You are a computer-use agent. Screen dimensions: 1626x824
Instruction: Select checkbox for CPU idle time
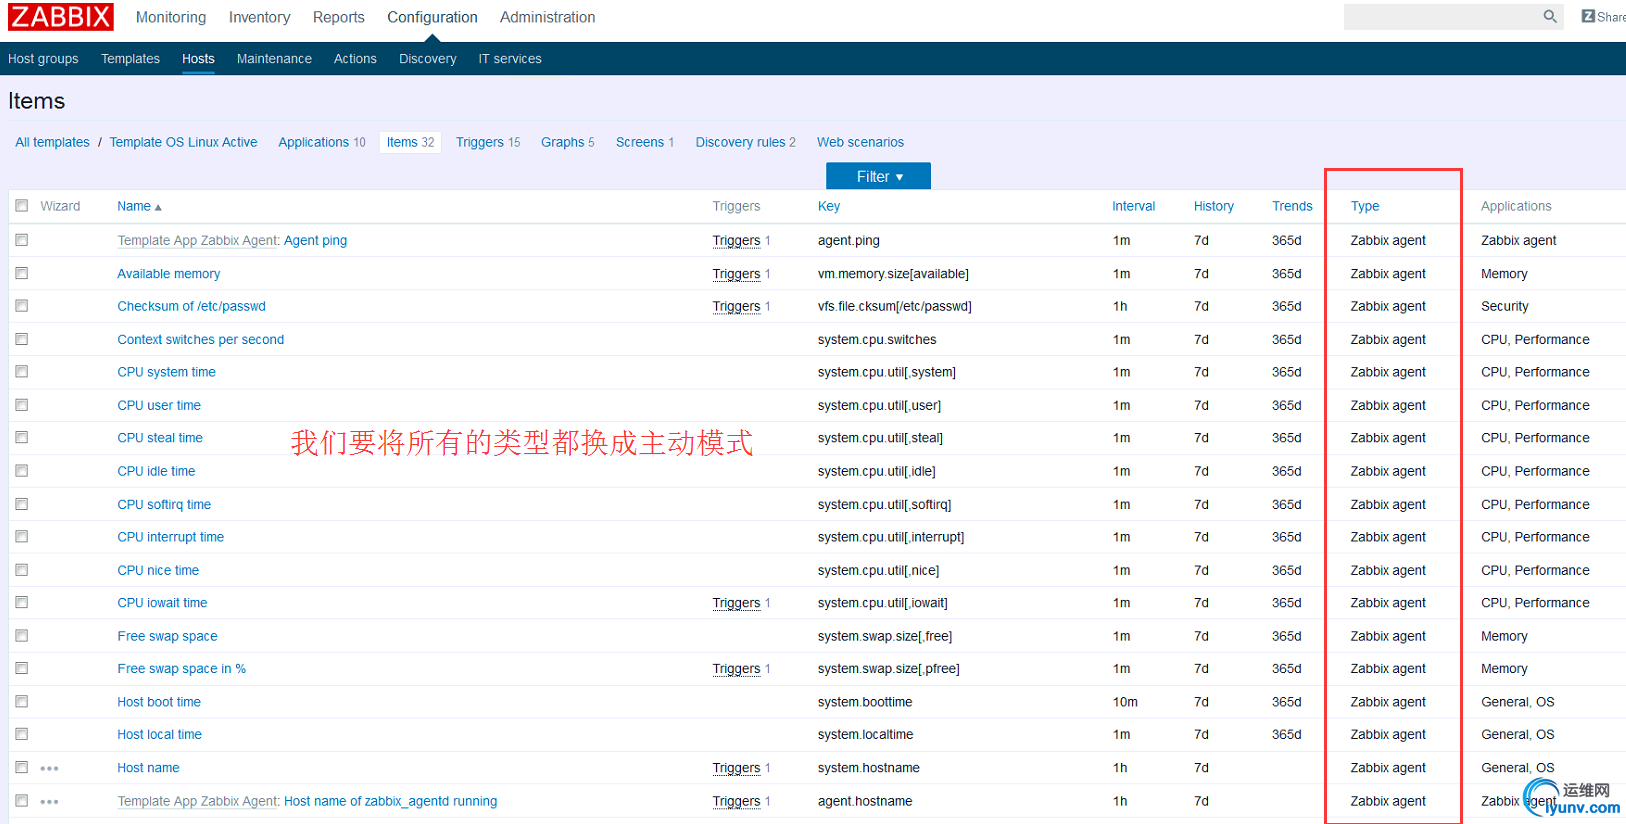coord(22,471)
